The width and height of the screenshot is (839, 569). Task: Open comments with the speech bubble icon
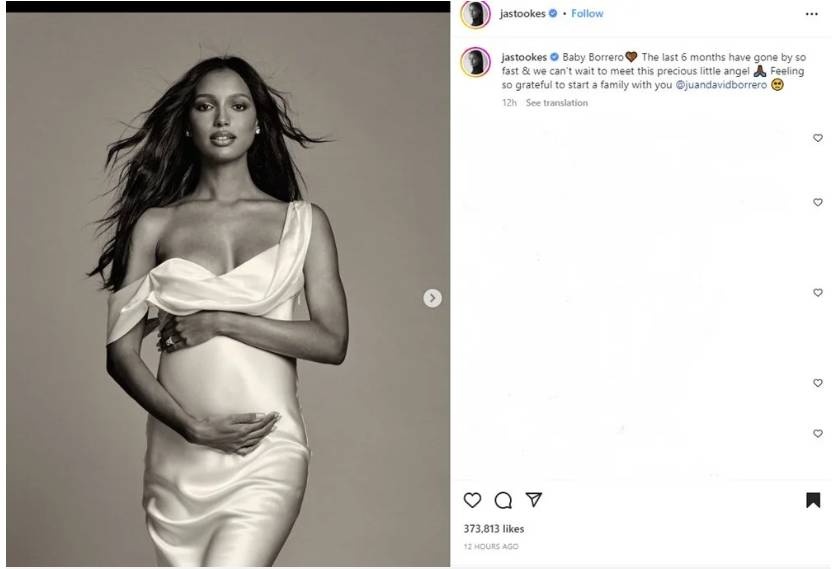tap(503, 500)
